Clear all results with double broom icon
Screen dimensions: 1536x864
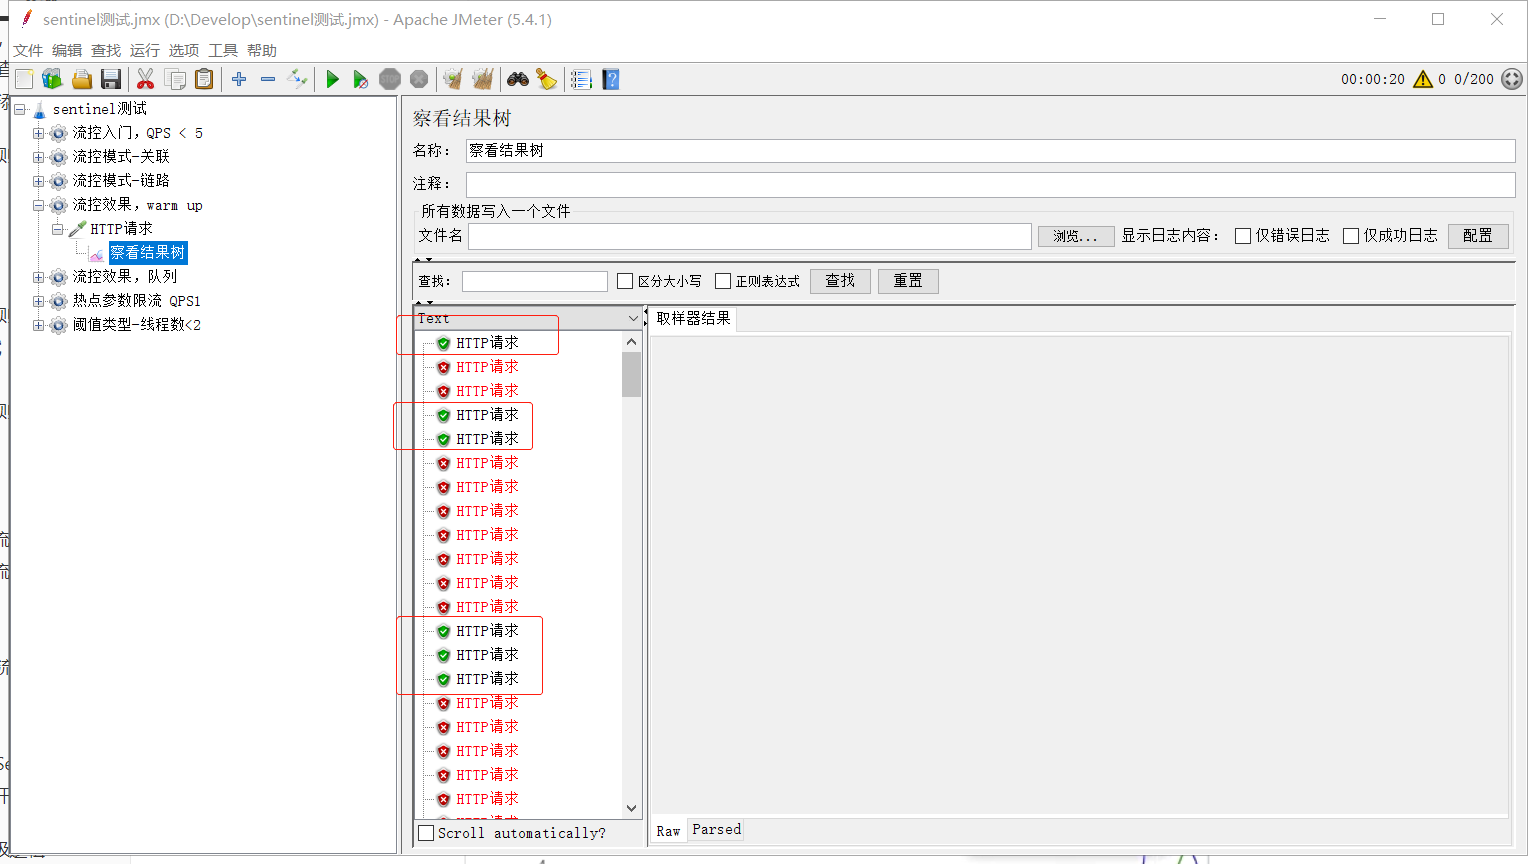tap(483, 79)
